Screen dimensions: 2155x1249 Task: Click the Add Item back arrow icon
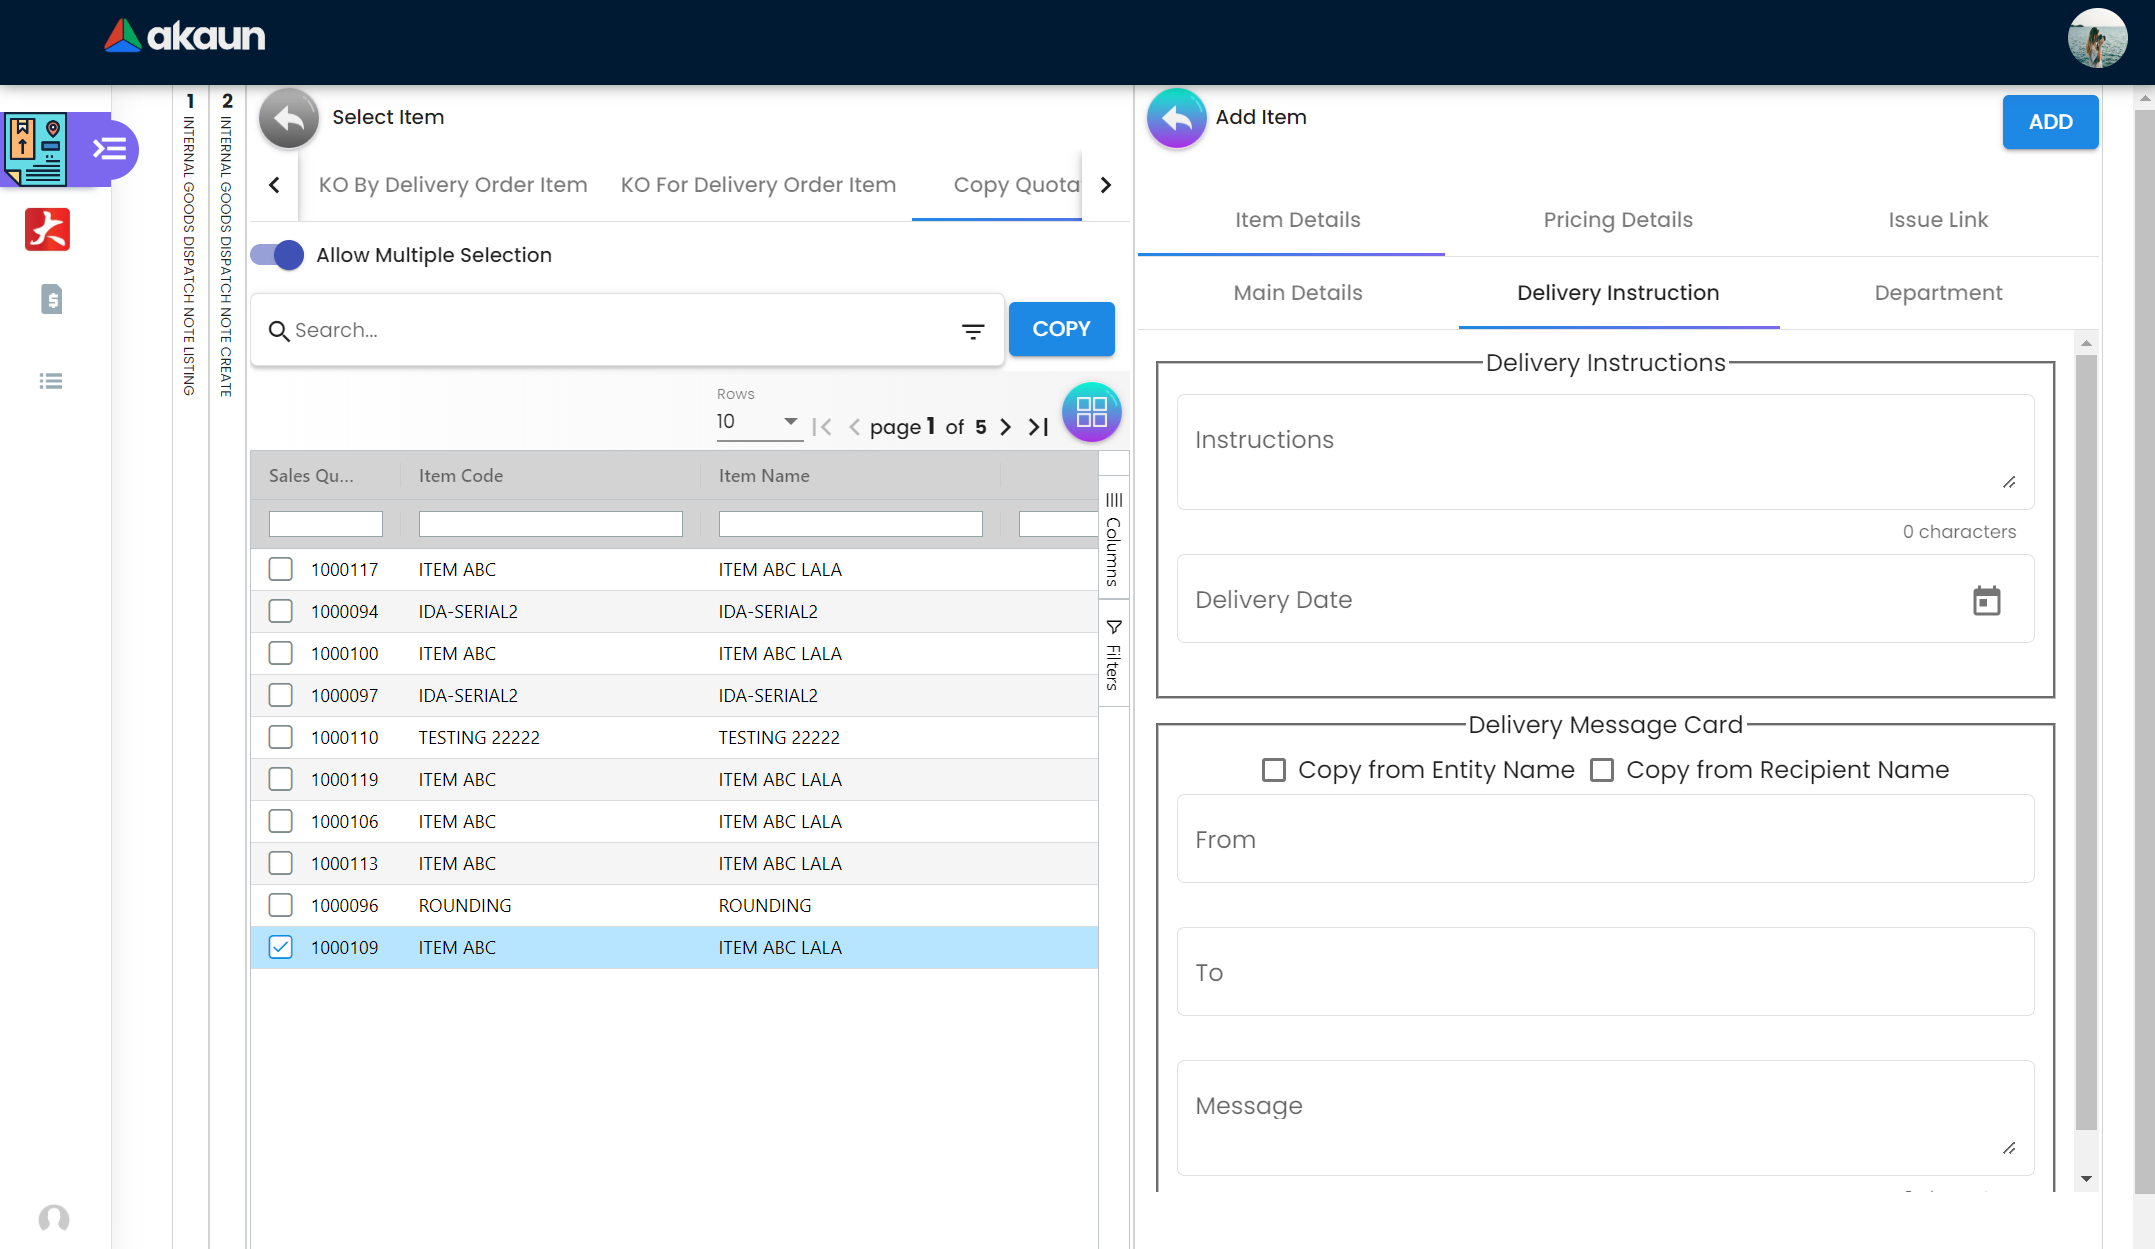click(x=1176, y=118)
